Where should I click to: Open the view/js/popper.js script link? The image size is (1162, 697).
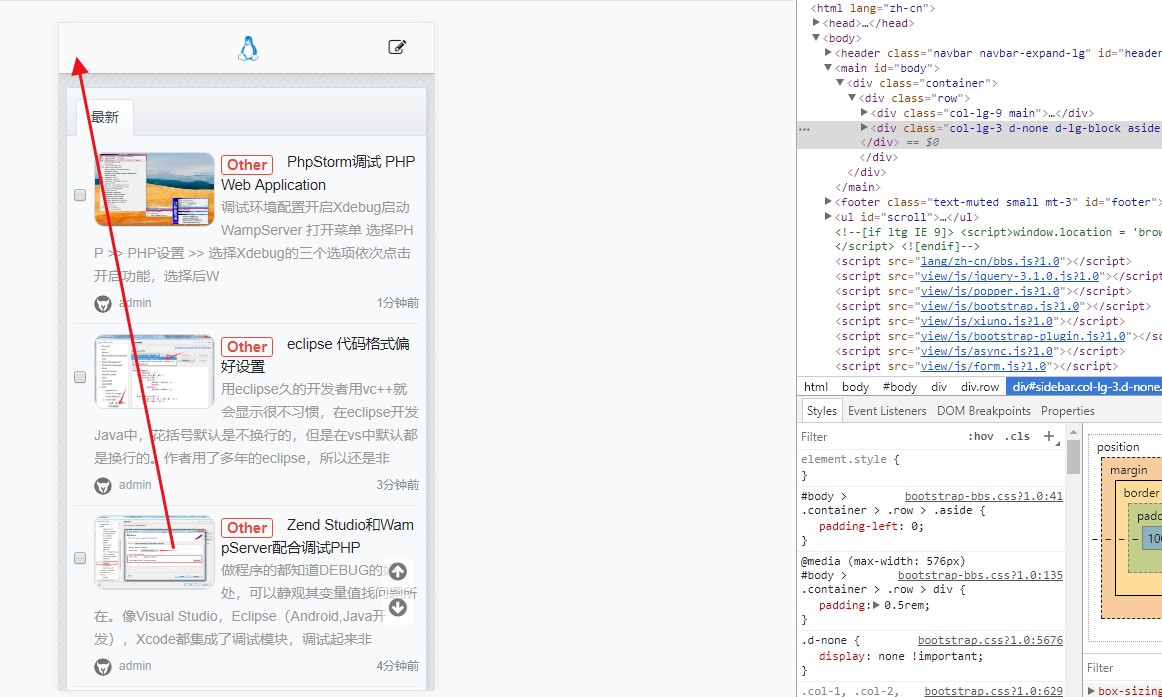(x=990, y=291)
